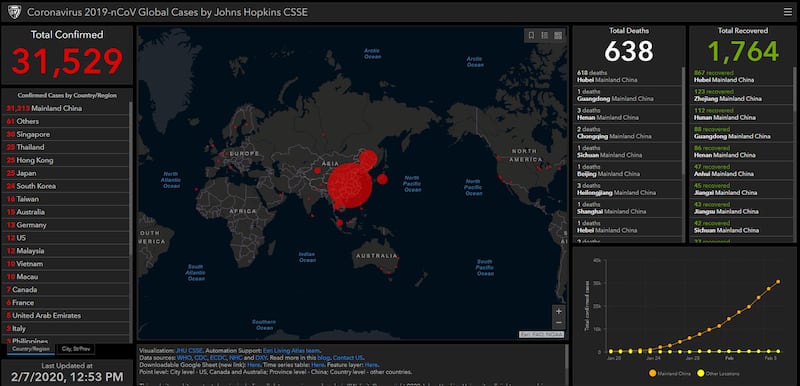Open the map bookmarks icon
This screenshot has height=386, width=800.
pos(531,35)
